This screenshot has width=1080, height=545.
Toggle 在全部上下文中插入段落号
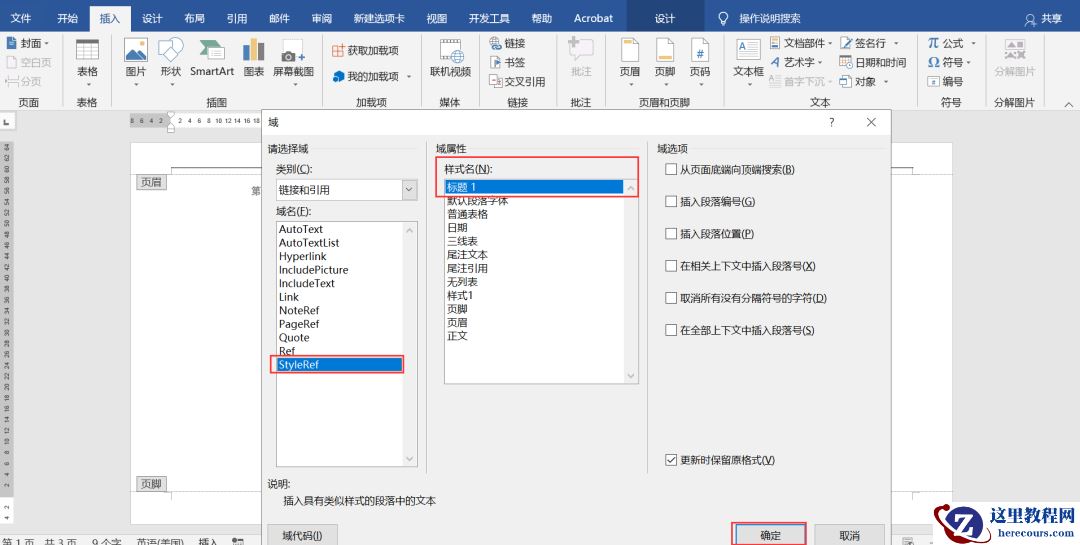(671, 331)
